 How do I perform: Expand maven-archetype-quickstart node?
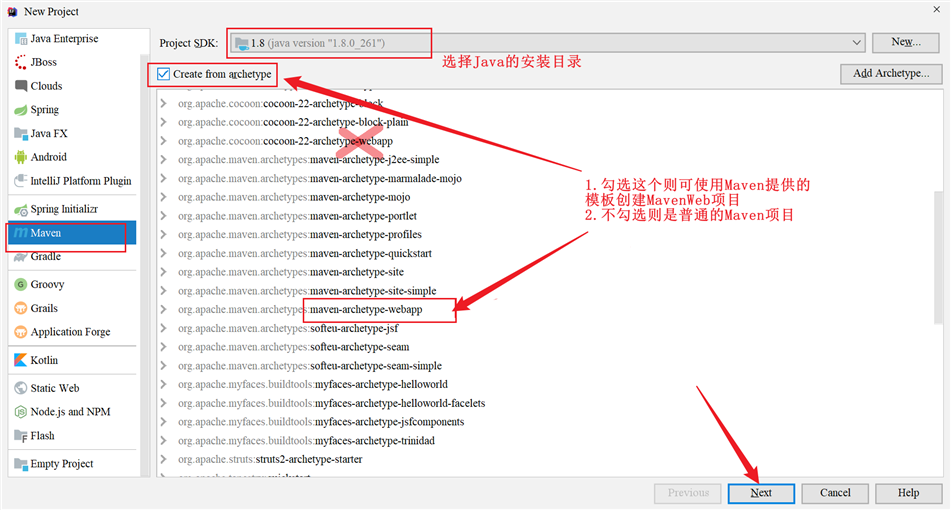coord(163,253)
